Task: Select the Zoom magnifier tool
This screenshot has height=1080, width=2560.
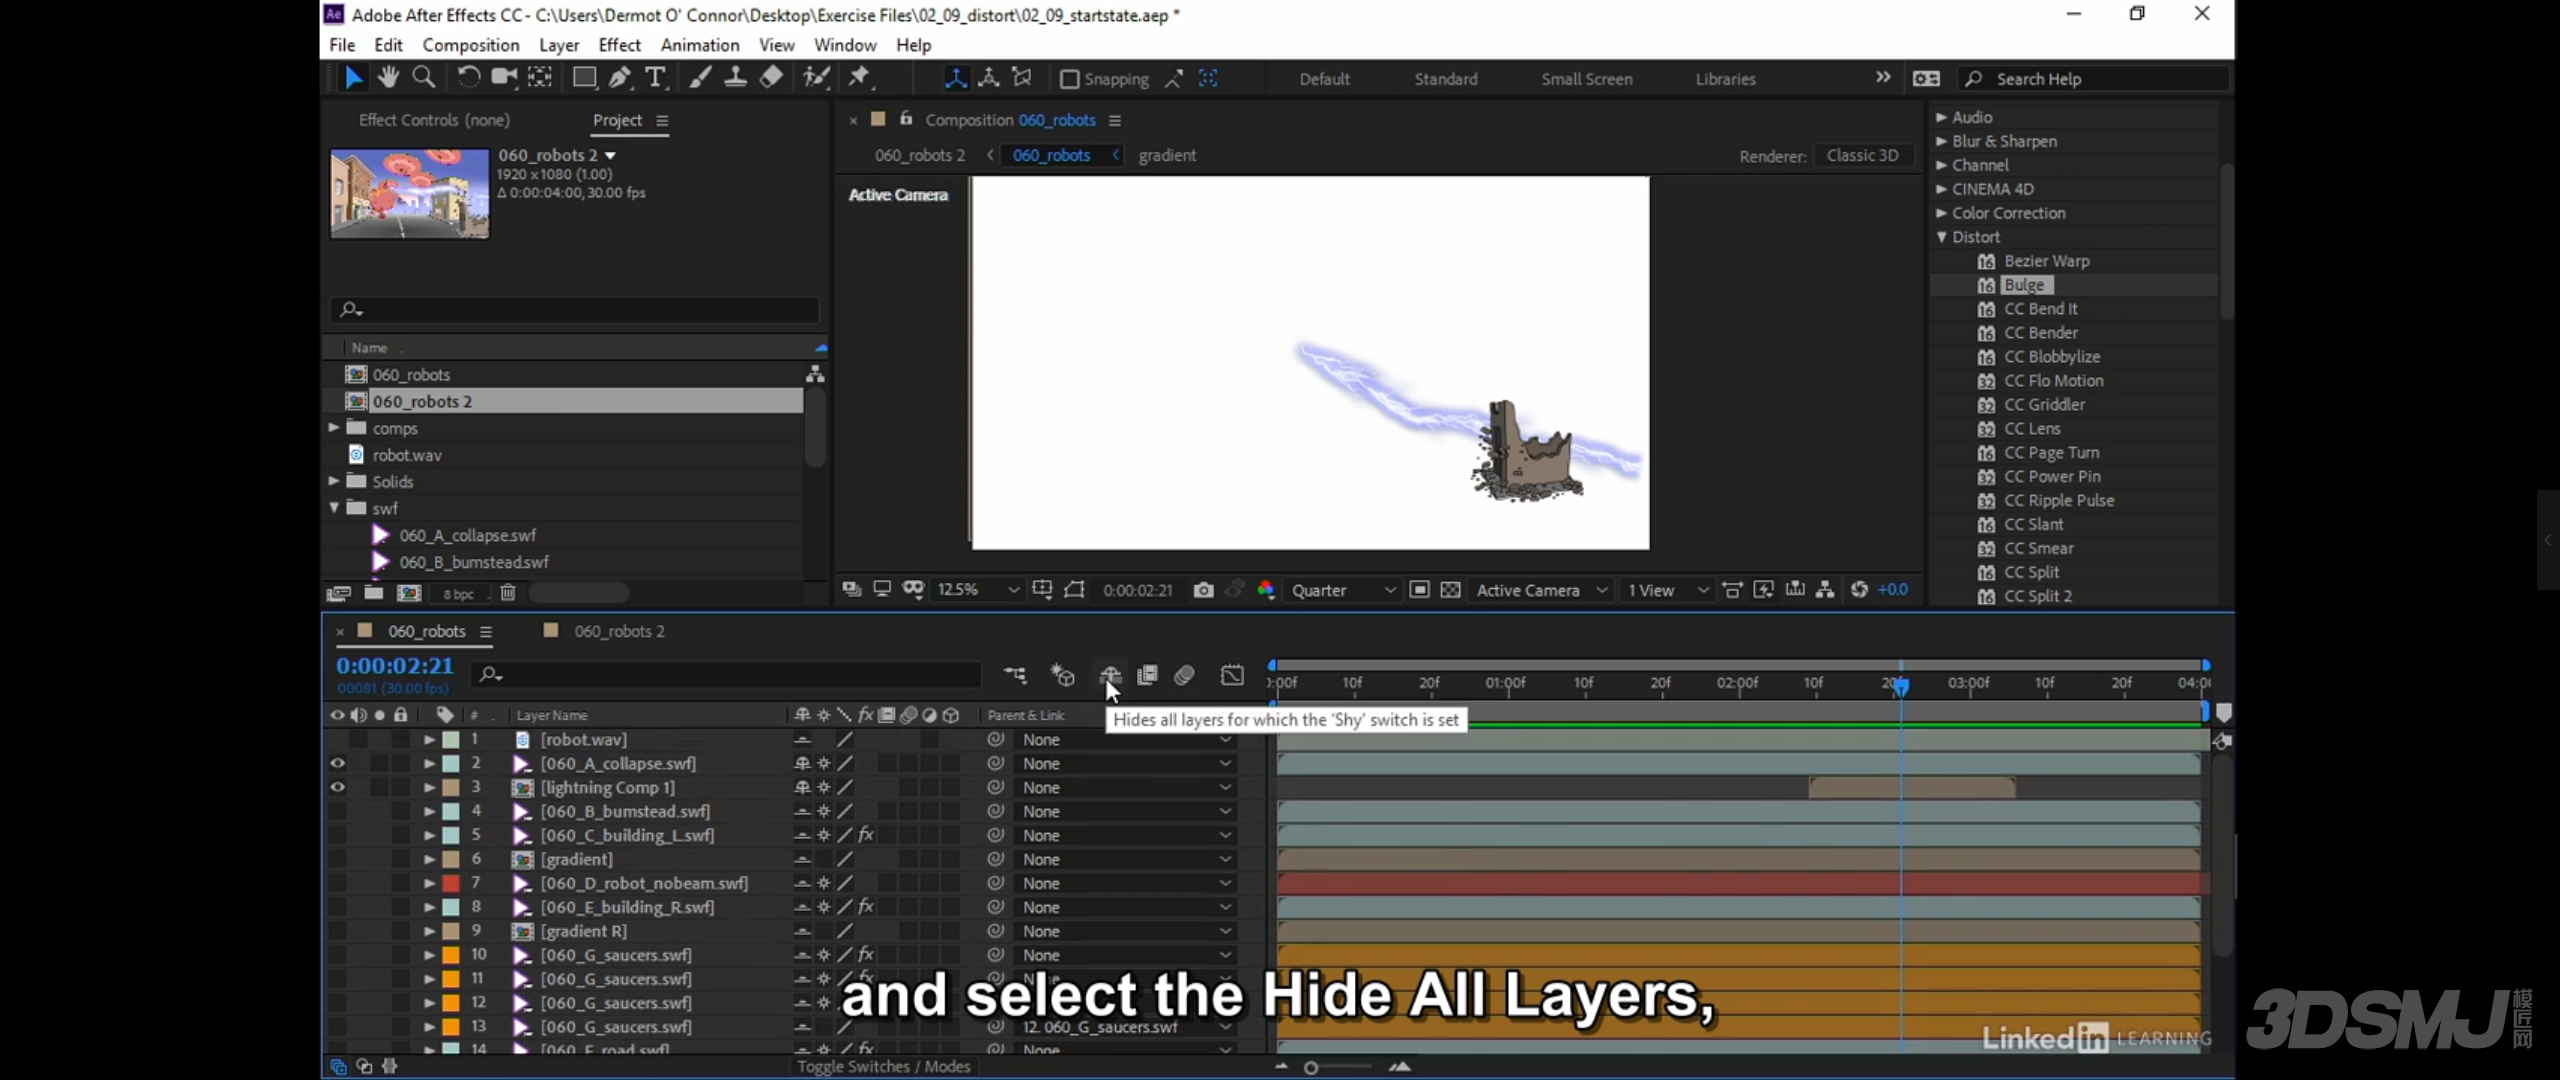Action: click(424, 78)
